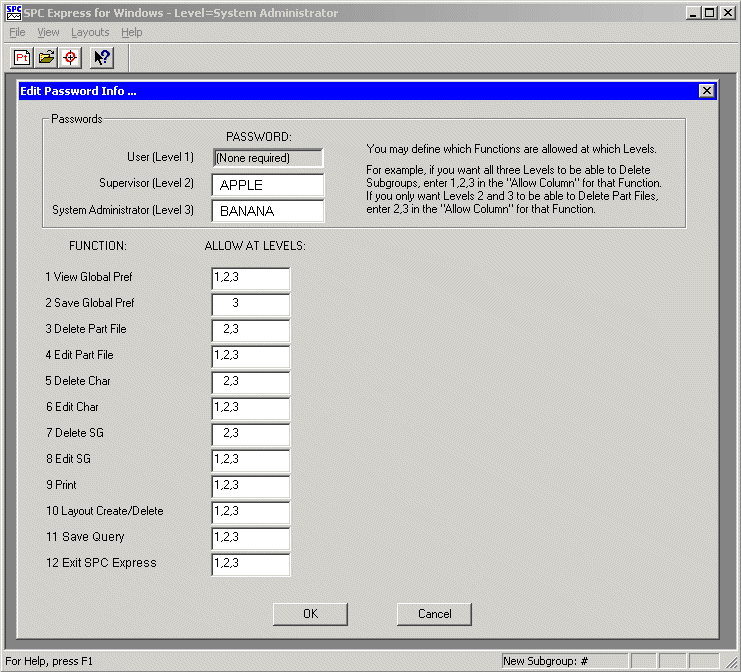The width and height of the screenshot is (741, 672).
Task: Click the Delete SG levels field
Action: tap(251, 434)
